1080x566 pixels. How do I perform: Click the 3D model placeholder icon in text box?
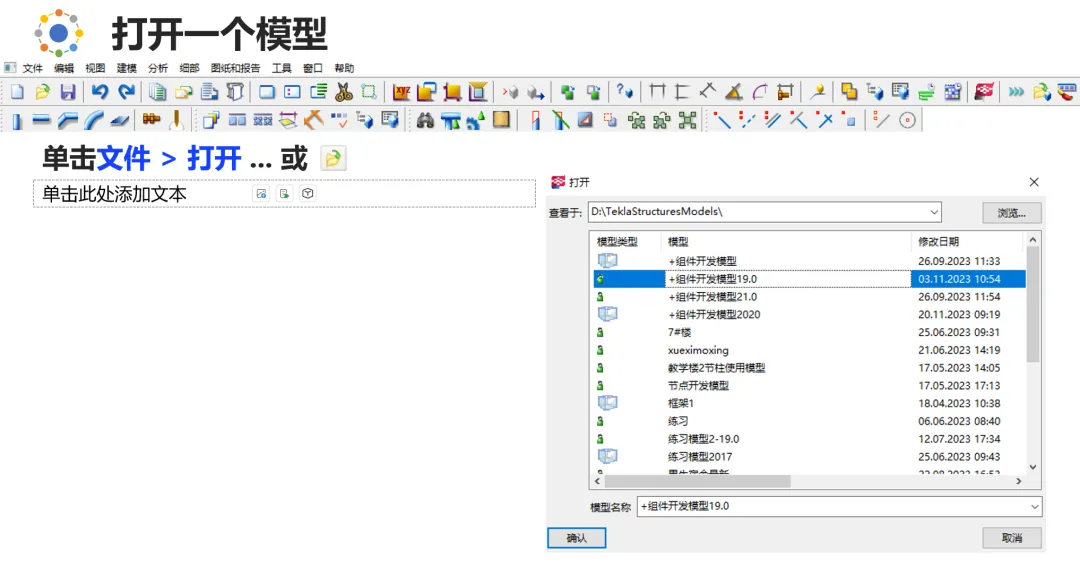coord(308,193)
